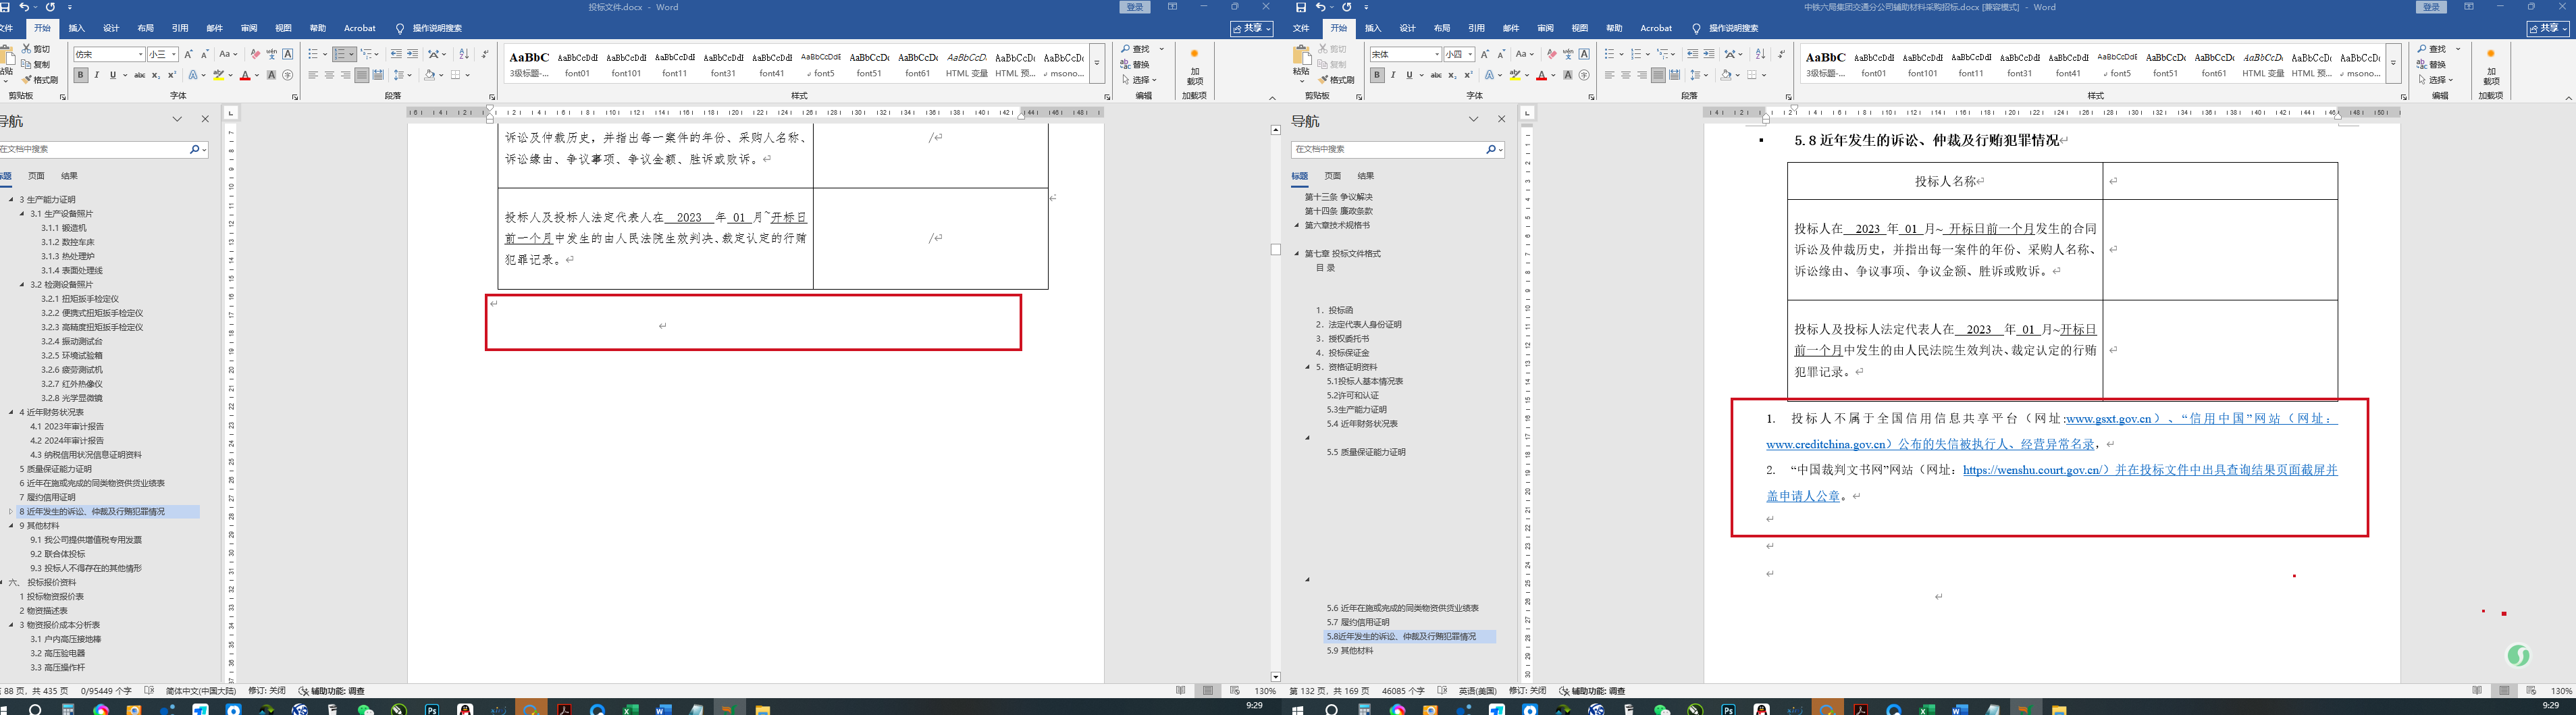Open Change Case (Aa) dropdown in left window
This screenshot has height=715, width=2576.
pos(229,54)
